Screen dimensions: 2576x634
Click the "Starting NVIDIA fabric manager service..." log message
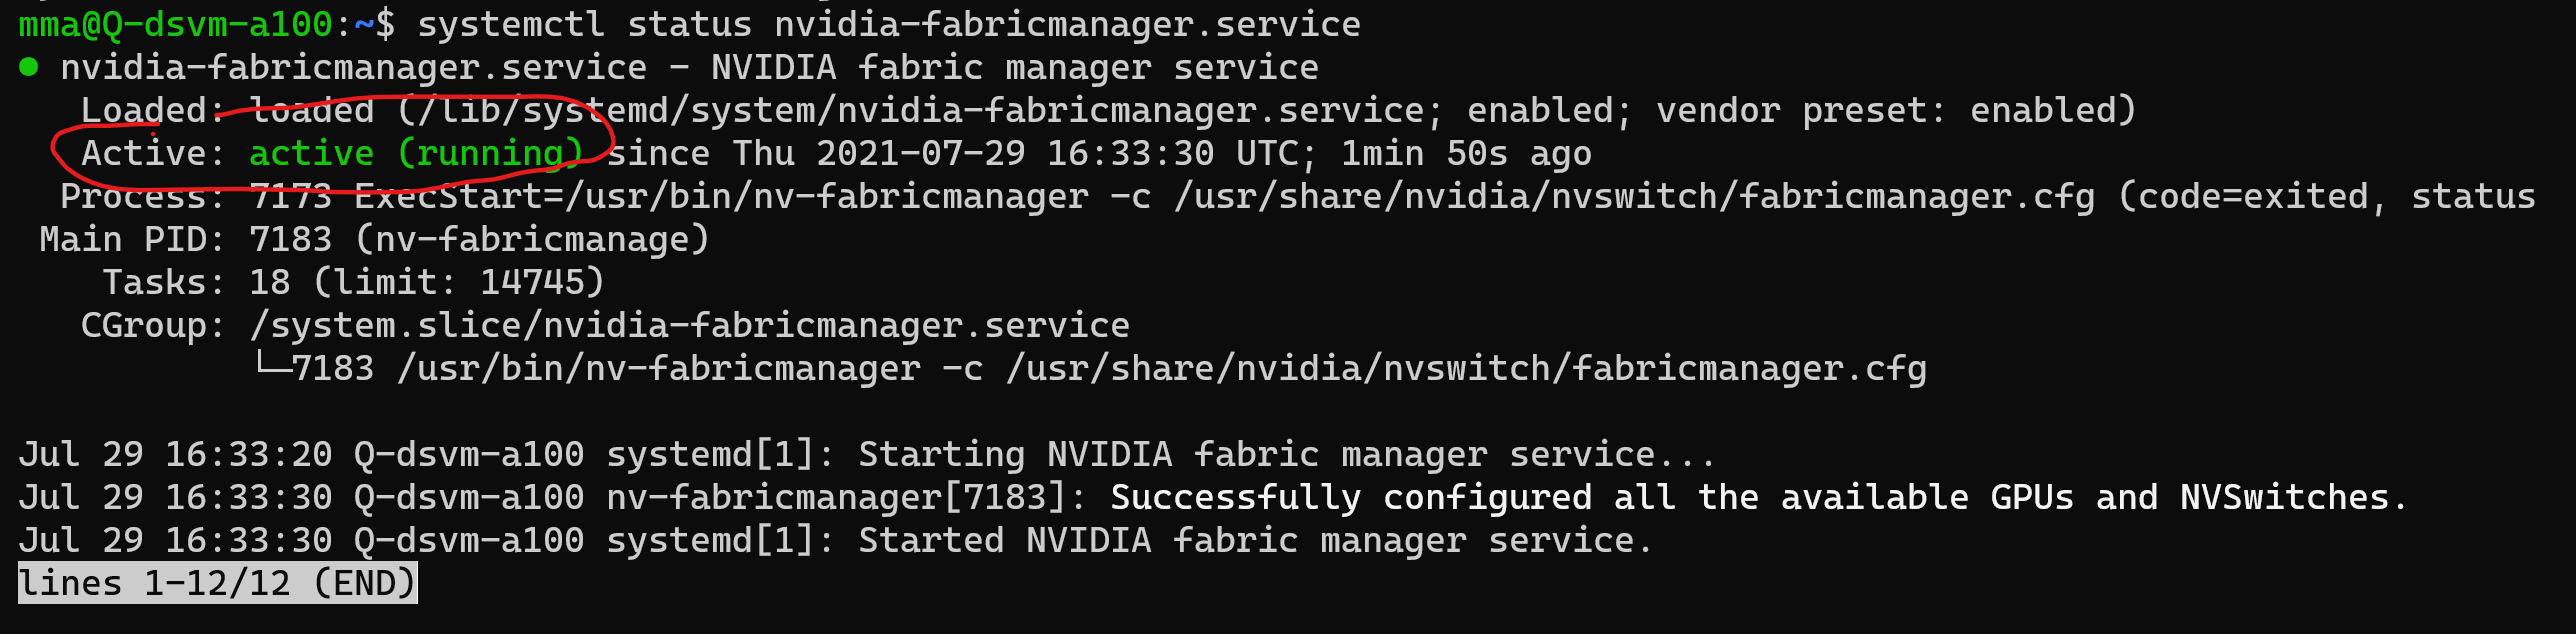coord(1286,455)
